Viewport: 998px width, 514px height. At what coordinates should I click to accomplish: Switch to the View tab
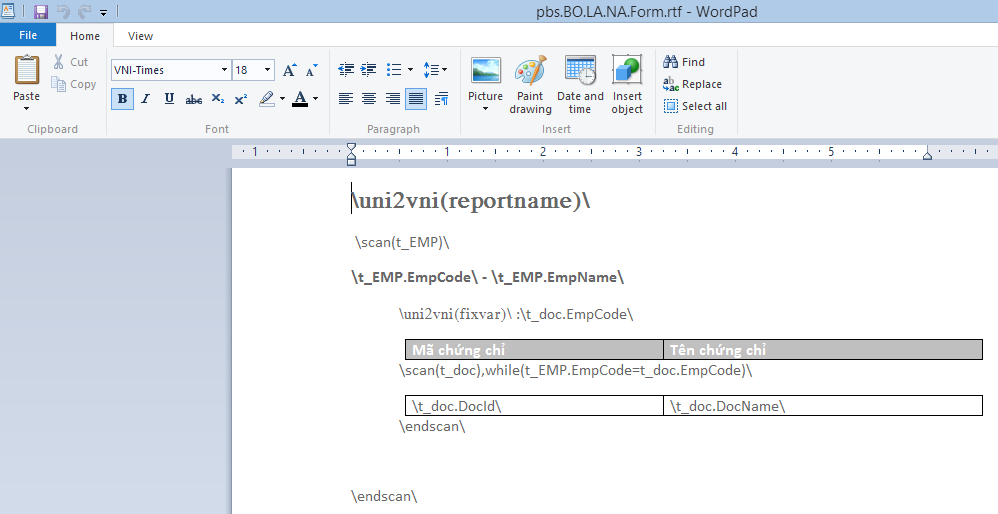(x=141, y=36)
